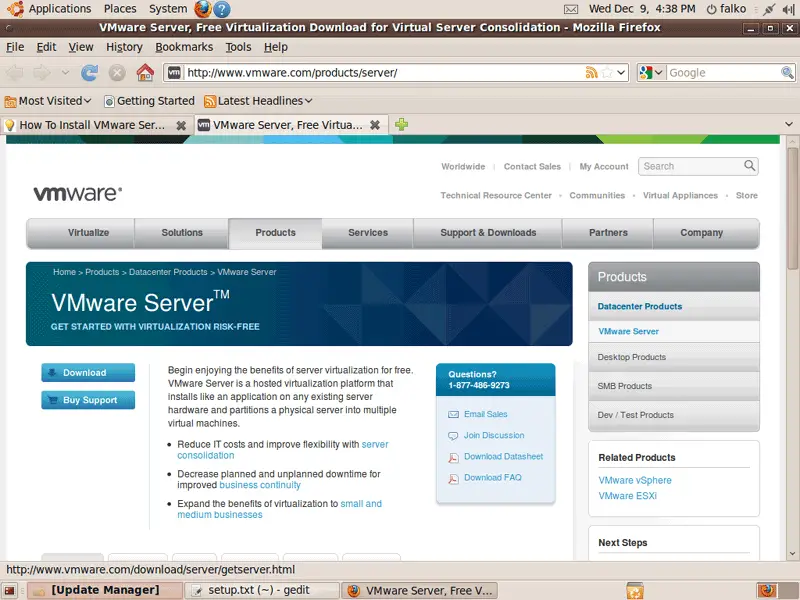
Task: Click the vertical scrollbar thumb
Action: [x=792, y=209]
